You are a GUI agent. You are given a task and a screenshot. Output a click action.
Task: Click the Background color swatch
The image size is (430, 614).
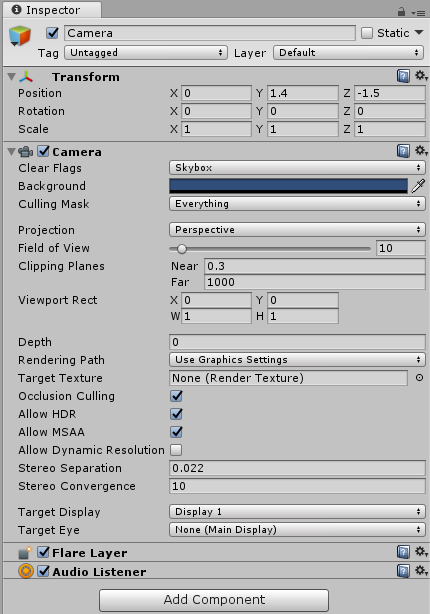pos(288,186)
